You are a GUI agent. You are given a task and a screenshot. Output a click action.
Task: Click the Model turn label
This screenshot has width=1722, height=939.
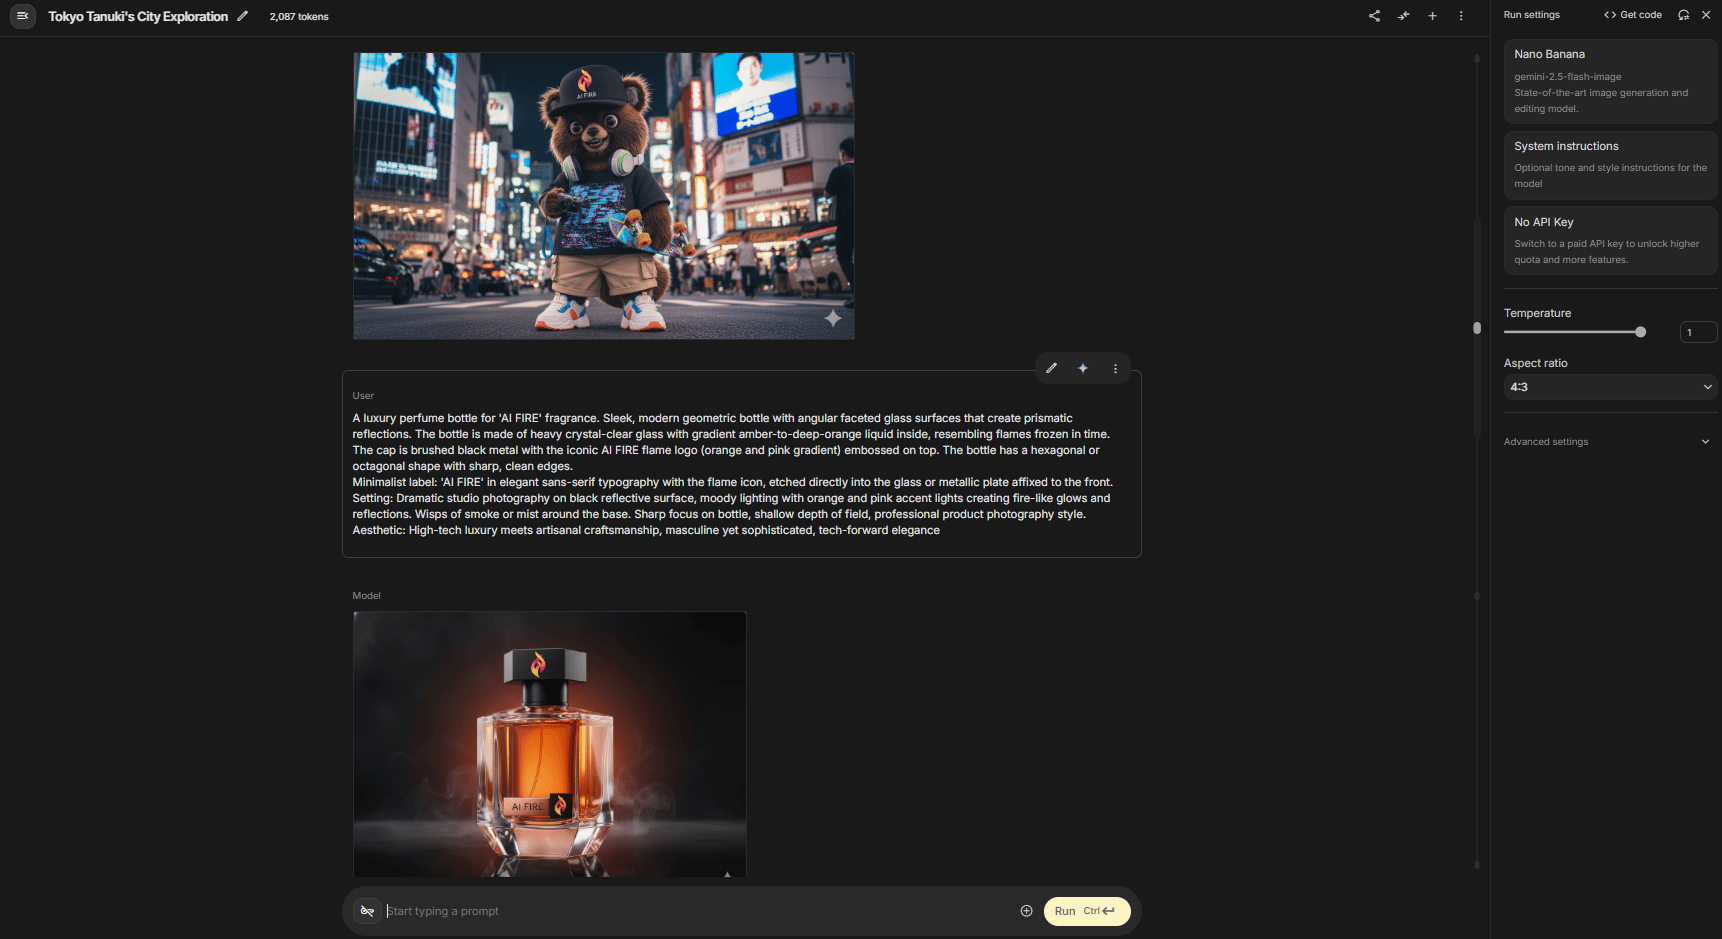pos(366,596)
